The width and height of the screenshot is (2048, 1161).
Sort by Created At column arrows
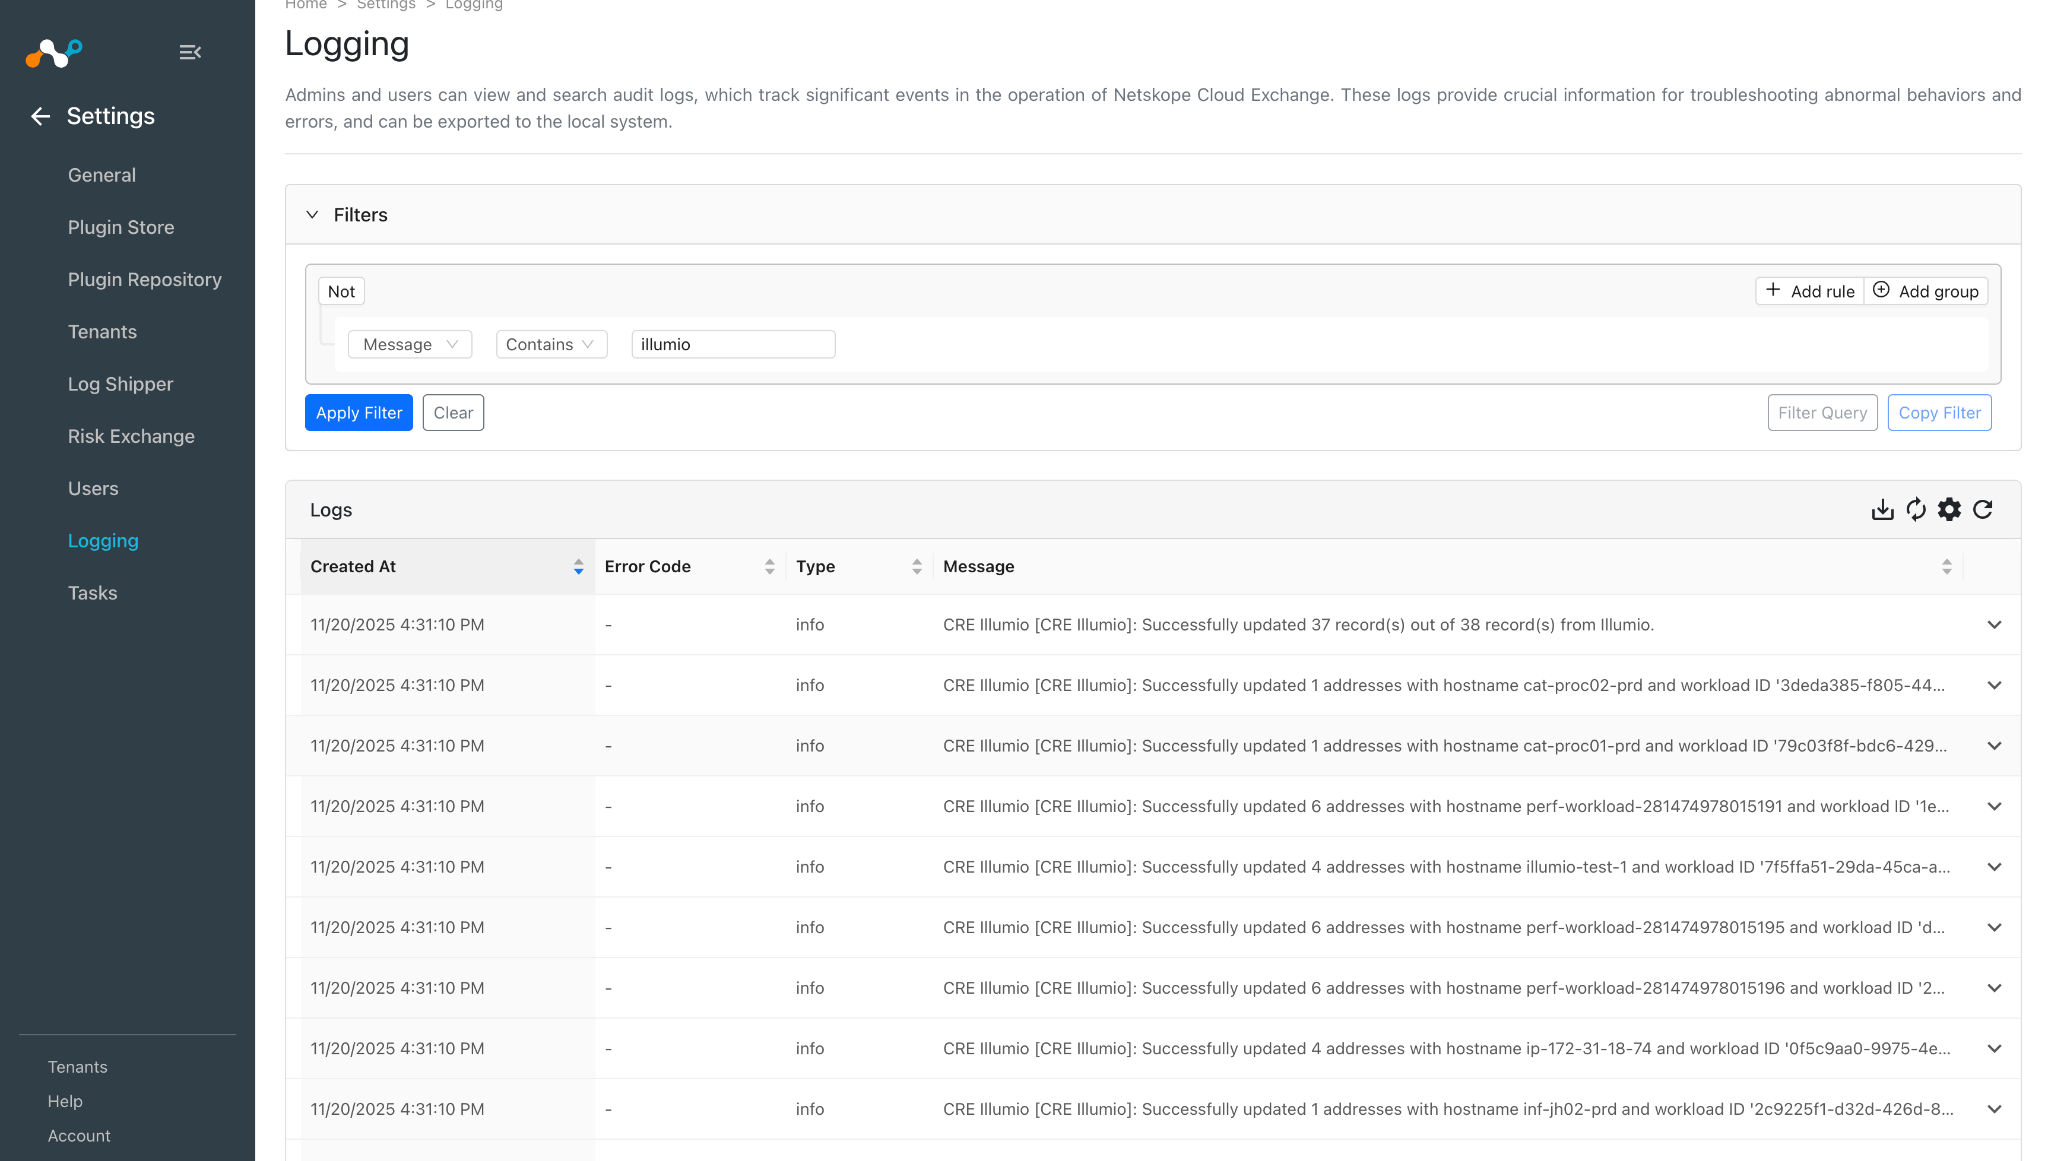(578, 567)
